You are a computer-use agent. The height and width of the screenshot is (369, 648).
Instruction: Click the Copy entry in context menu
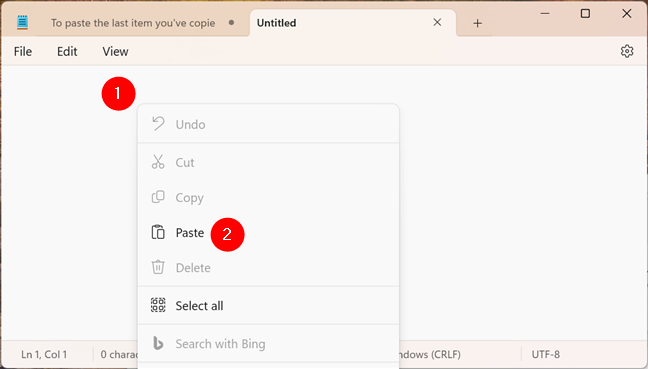click(x=268, y=198)
